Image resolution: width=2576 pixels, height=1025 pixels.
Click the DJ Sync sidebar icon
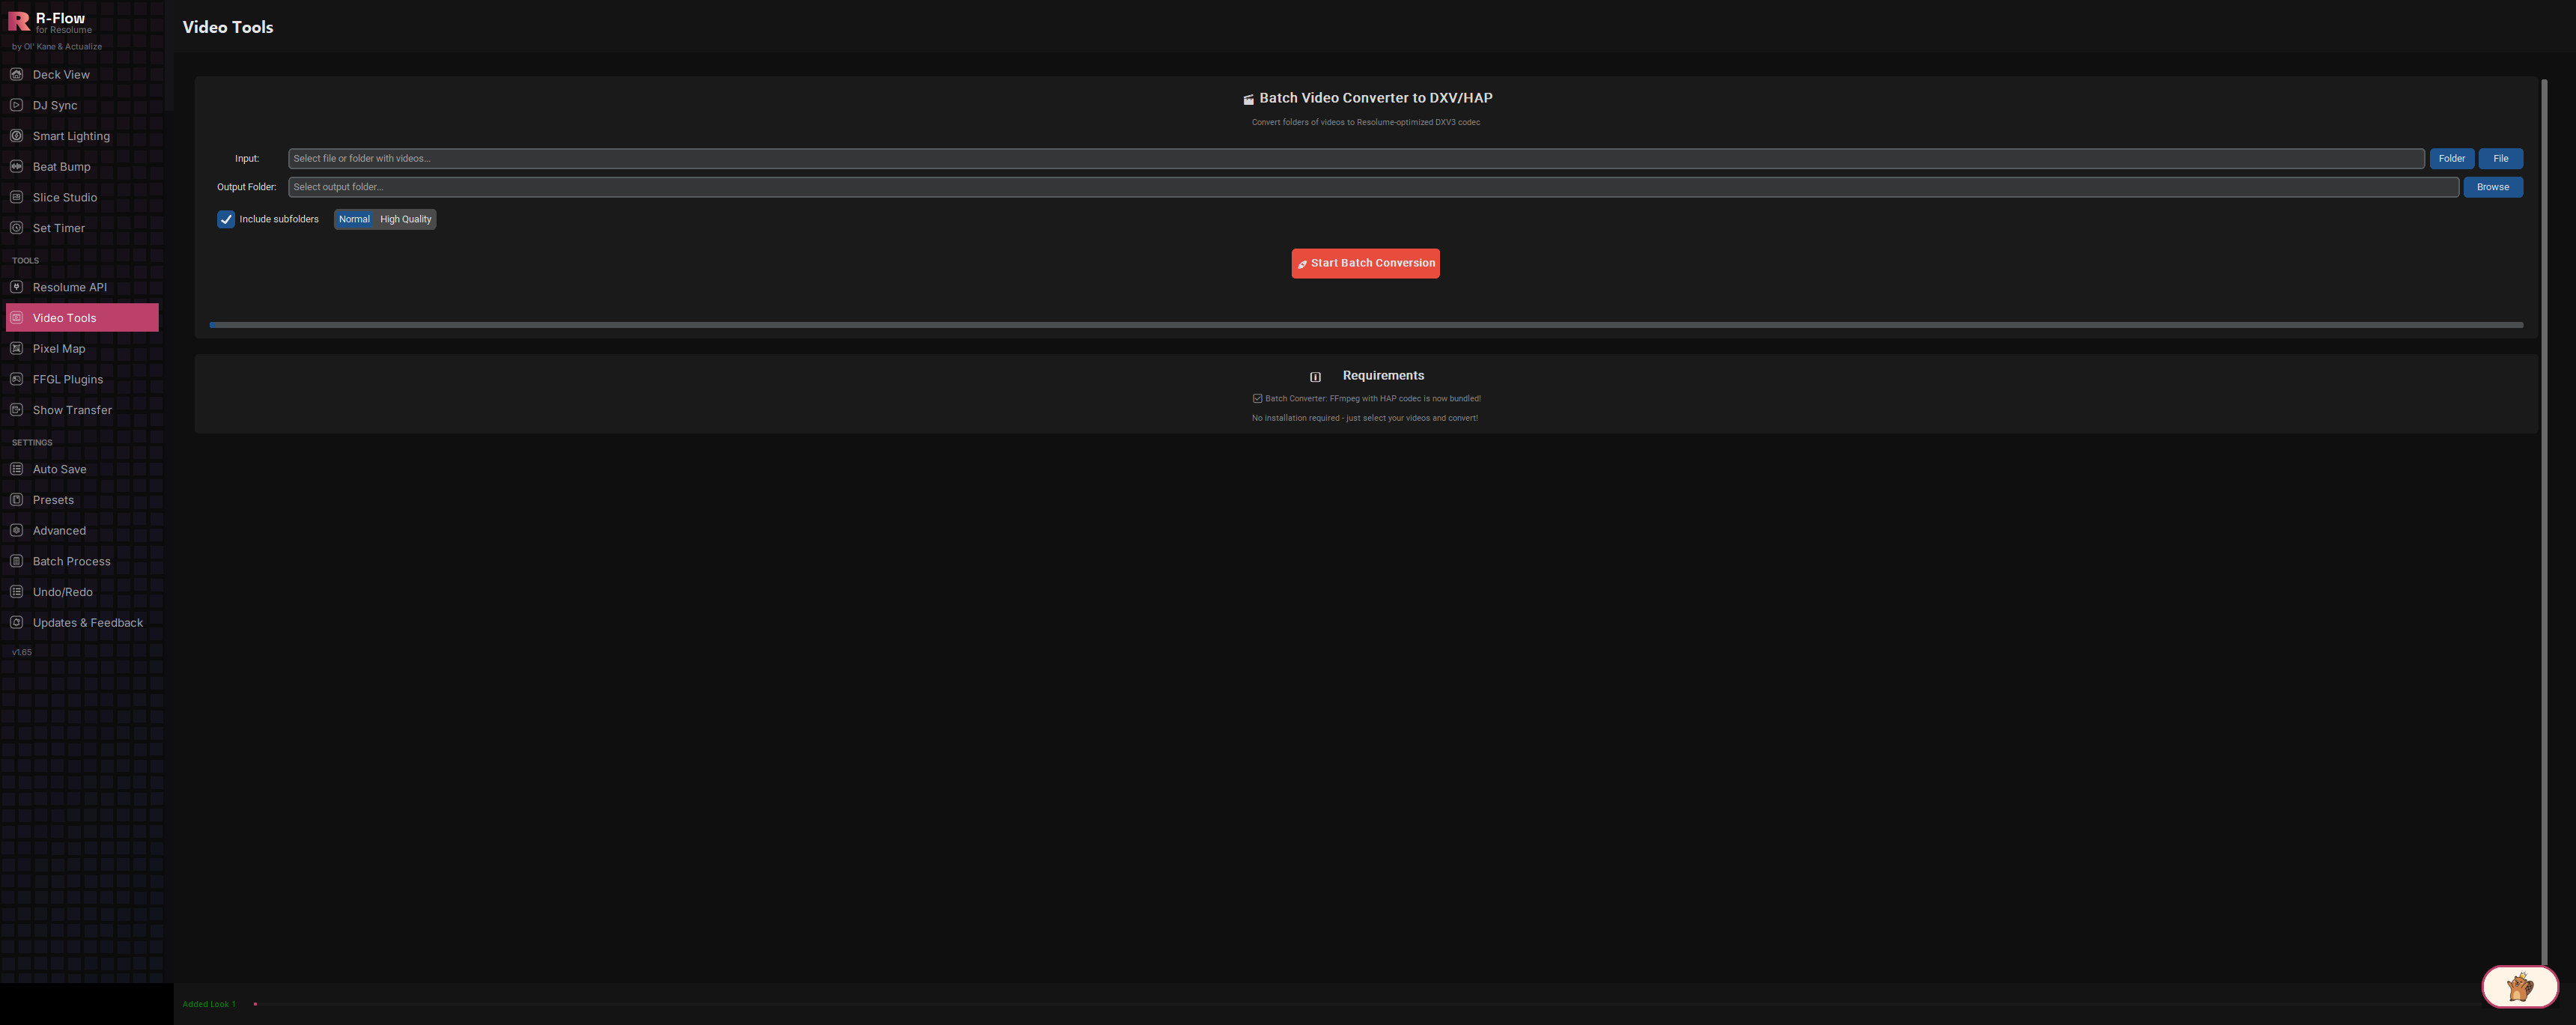coord(16,105)
